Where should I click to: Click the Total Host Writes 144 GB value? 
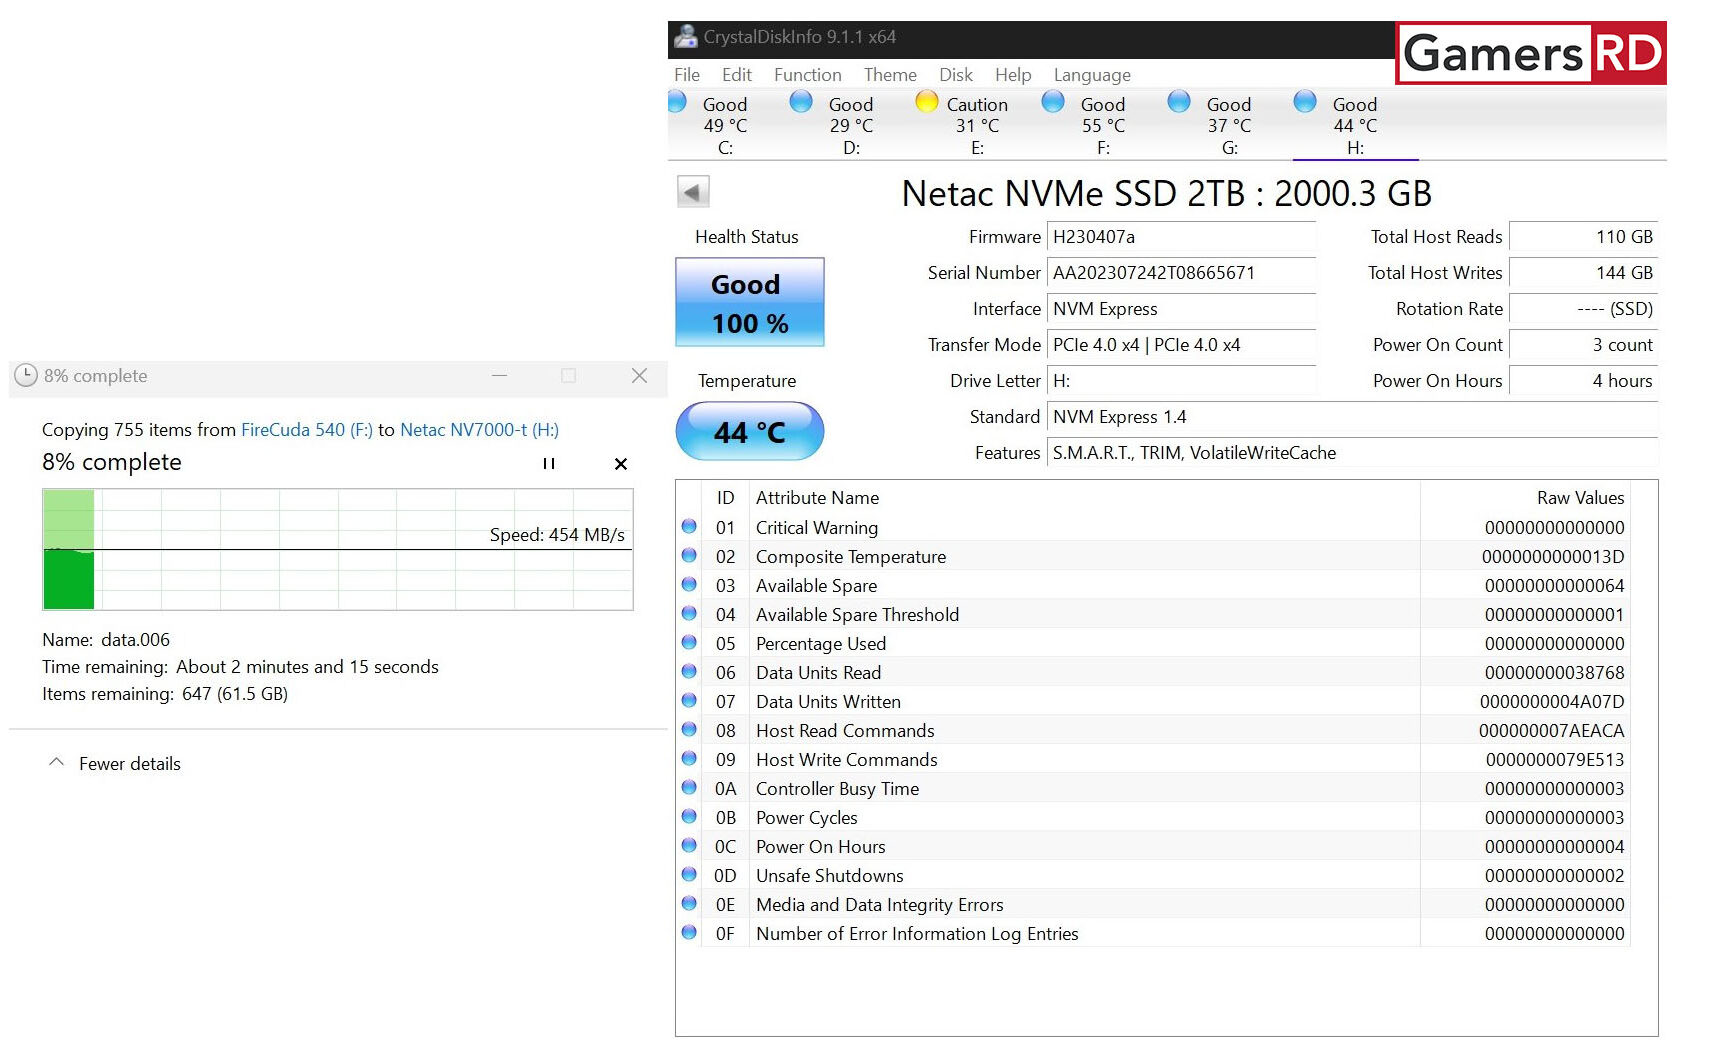coord(1583,273)
